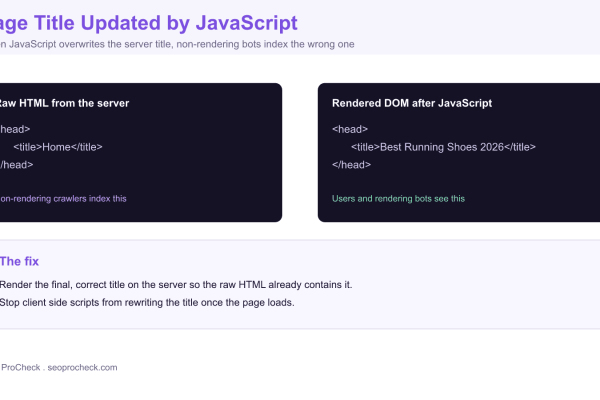Select the '<title>Home</title>' code line
Viewport: 600px width, 400px height.
58,147
